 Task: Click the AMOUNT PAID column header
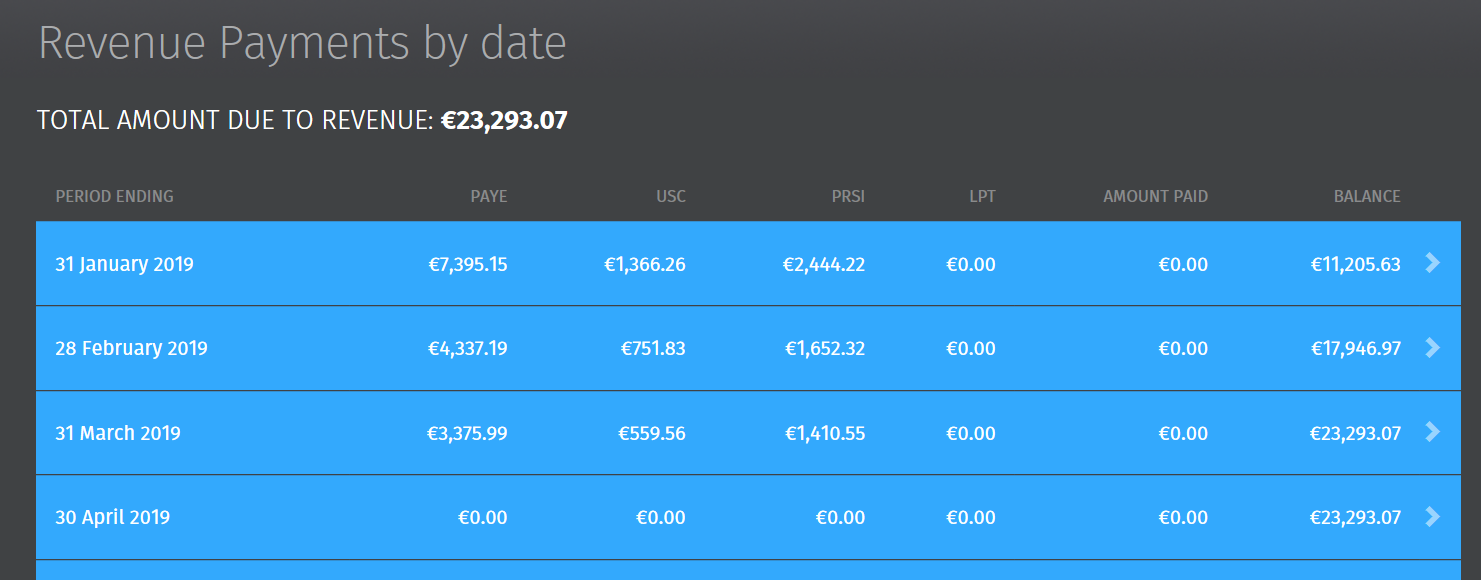coord(1156,196)
